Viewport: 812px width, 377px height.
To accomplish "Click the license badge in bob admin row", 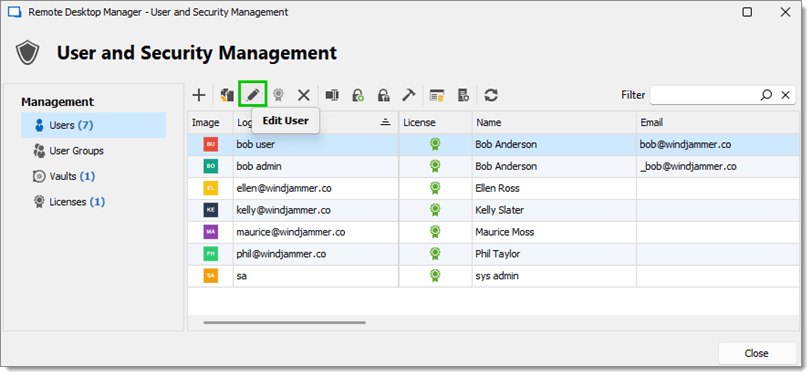I will (435, 166).
